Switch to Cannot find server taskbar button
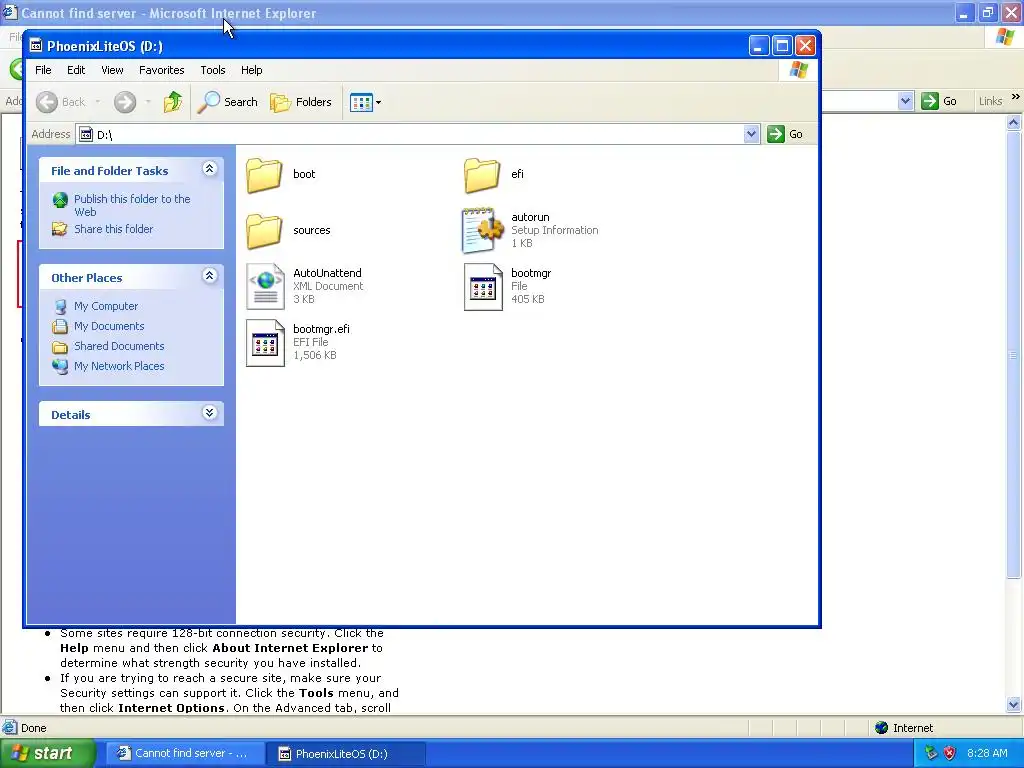 click(185, 754)
